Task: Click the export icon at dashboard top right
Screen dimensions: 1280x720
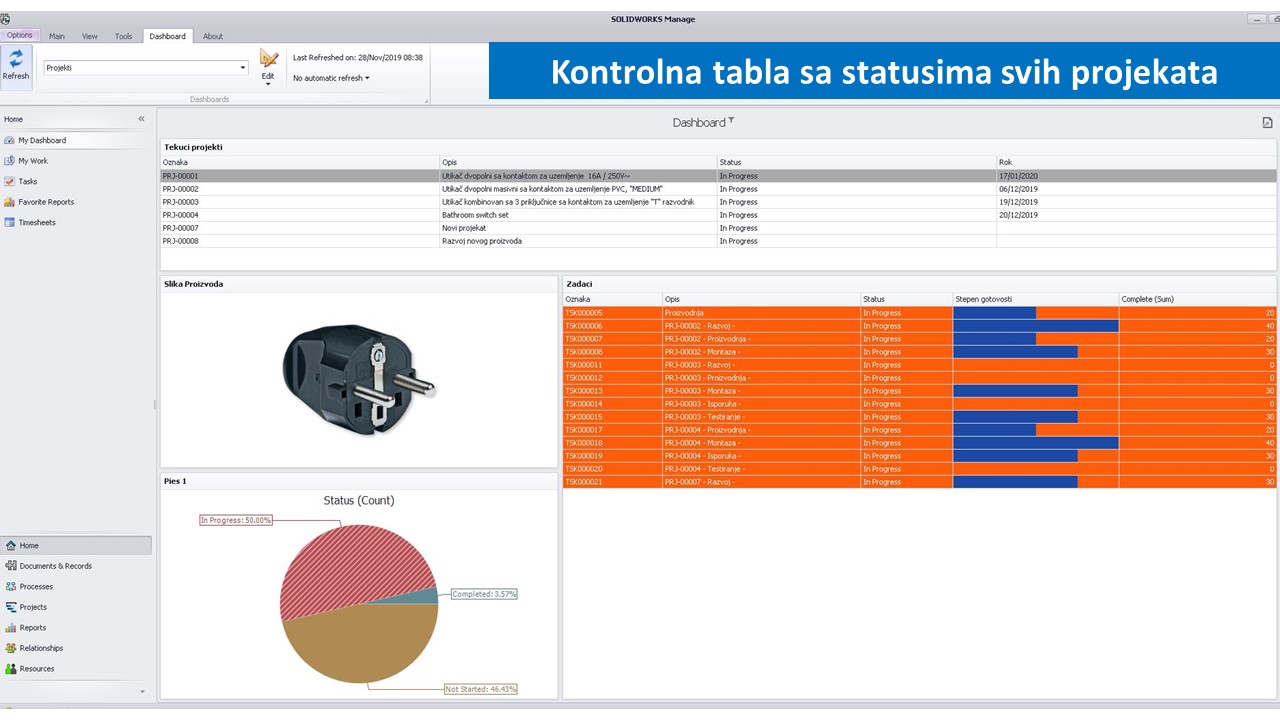Action: tap(1267, 122)
